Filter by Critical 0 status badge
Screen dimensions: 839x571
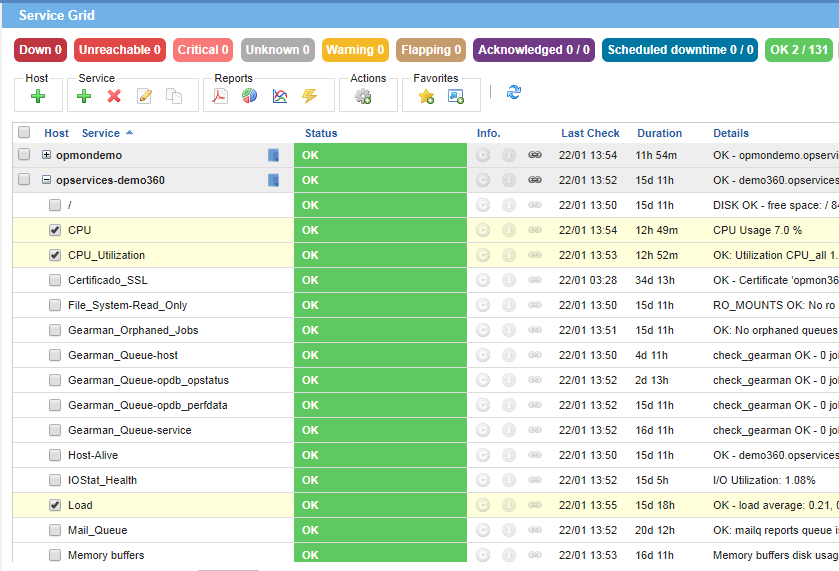[x=203, y=50]
